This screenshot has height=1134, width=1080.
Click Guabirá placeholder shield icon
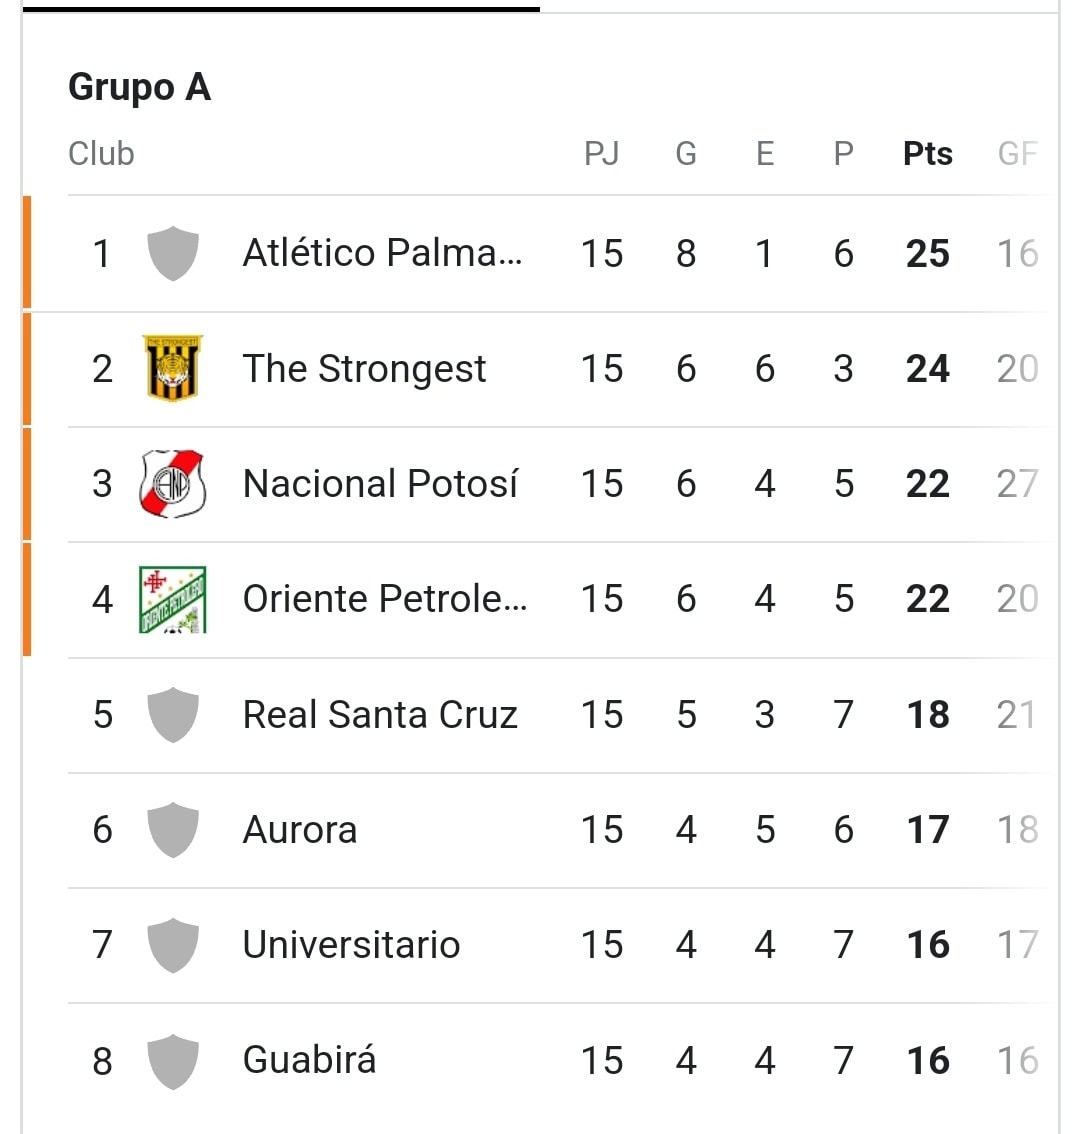173,1061
